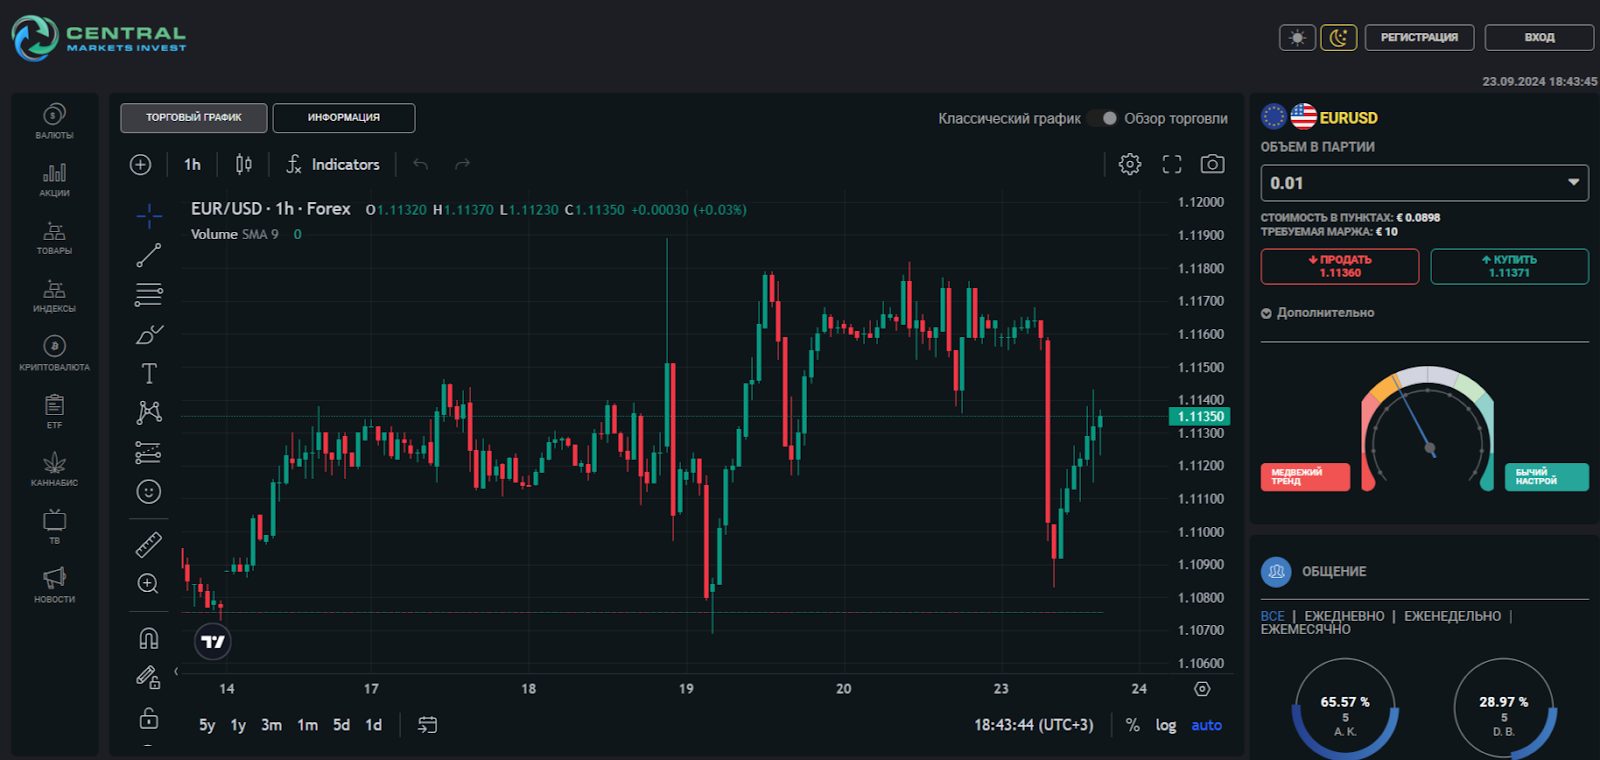Set chart range to 5d
This screenshot has width=1600, height=760.
(341, 725)
